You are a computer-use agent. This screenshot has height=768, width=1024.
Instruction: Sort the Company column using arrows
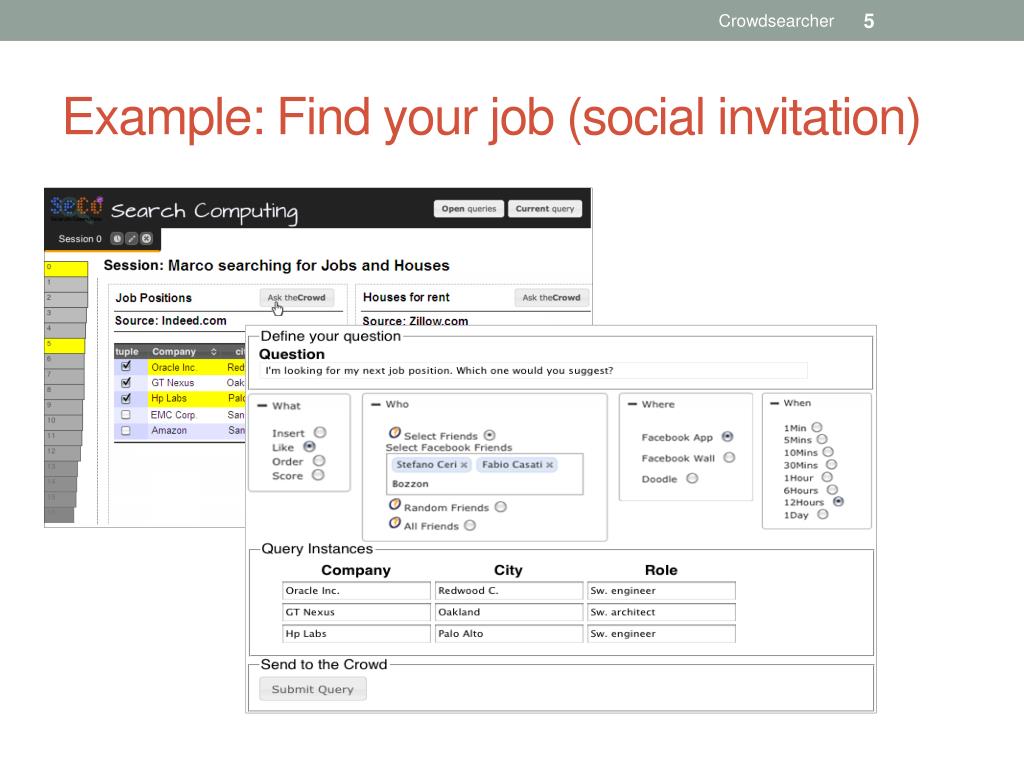[x=214, y=352]
